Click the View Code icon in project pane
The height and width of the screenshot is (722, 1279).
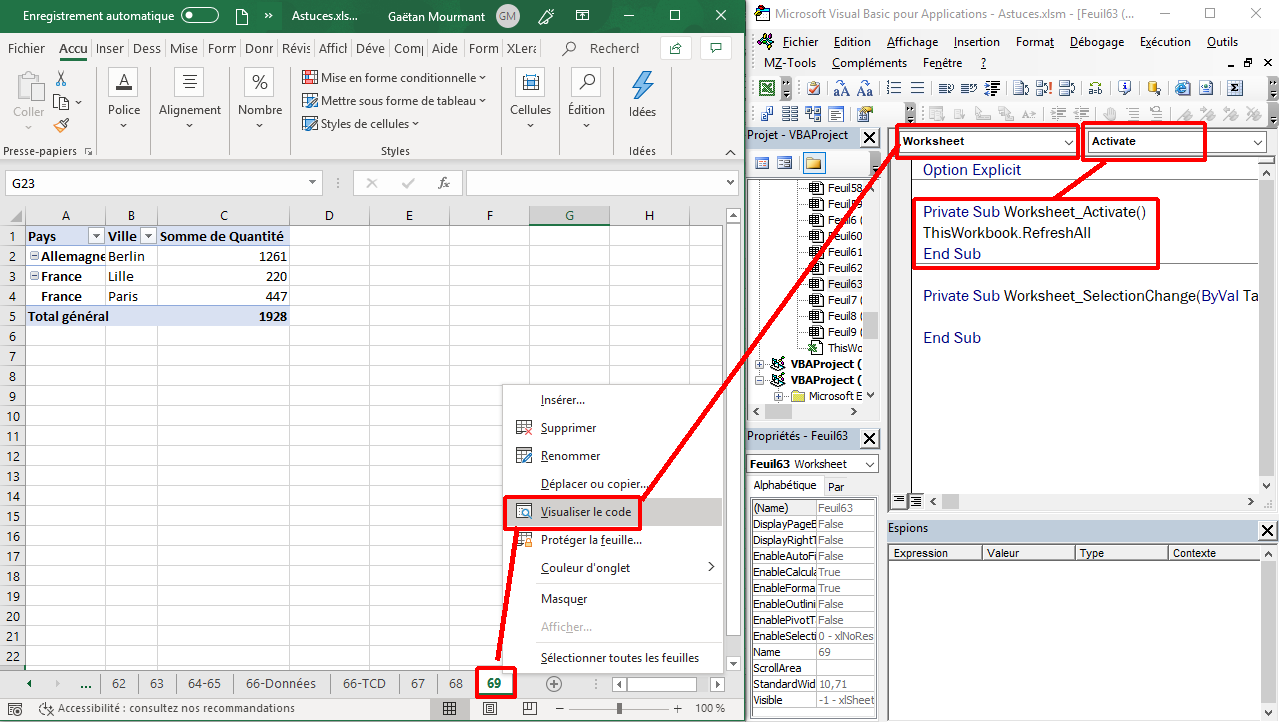click(x=762, y=163)
